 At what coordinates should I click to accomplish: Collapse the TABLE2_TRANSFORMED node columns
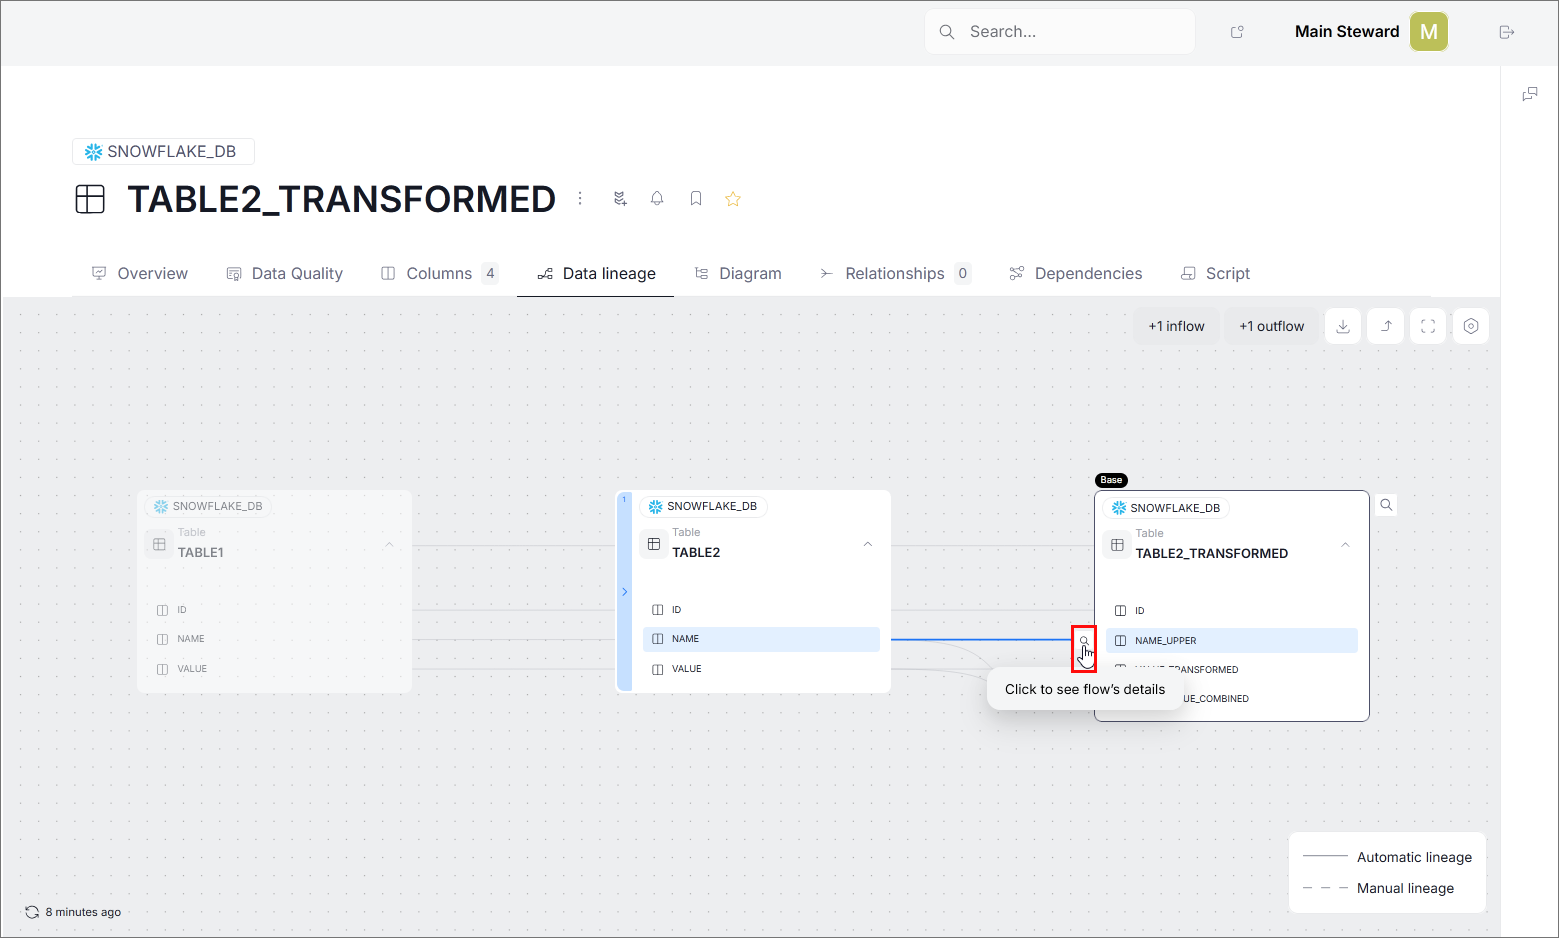coord(1345,545)
